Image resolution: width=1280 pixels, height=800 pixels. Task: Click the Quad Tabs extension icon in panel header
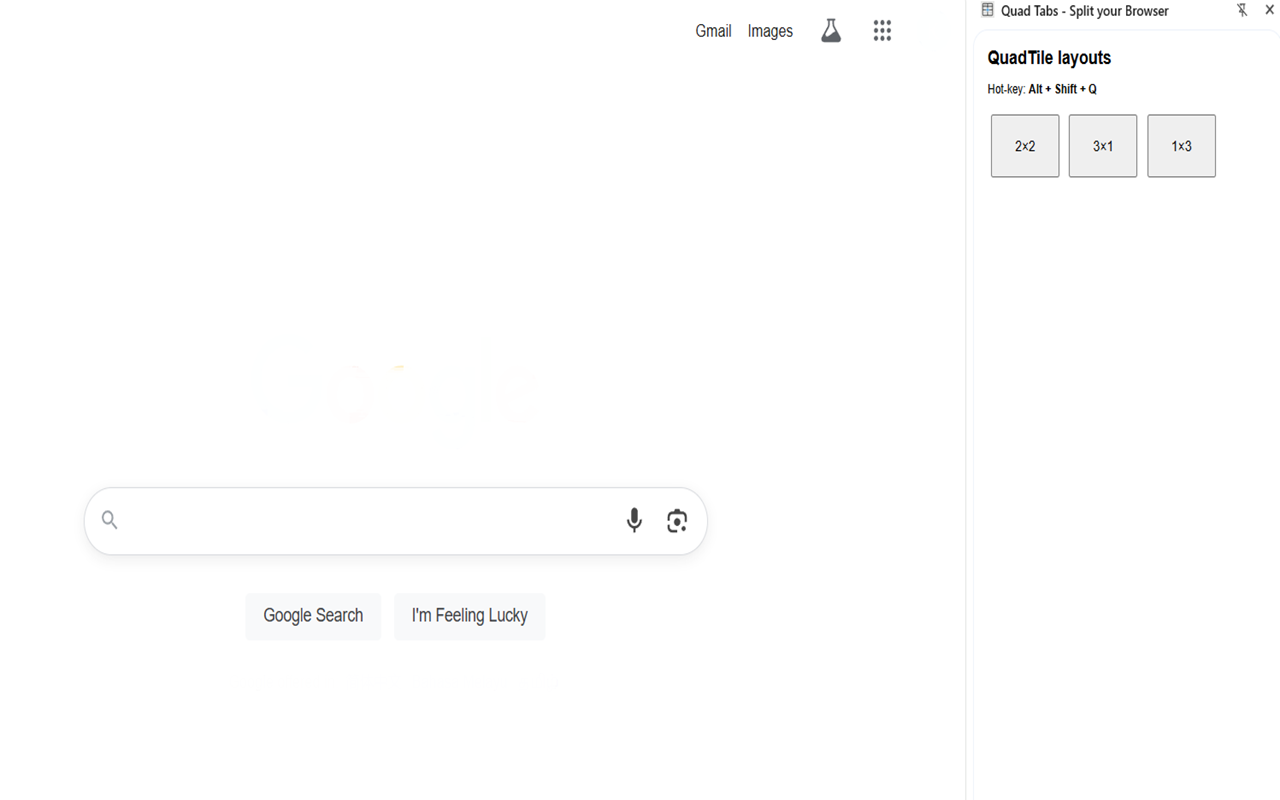point(988,10)
